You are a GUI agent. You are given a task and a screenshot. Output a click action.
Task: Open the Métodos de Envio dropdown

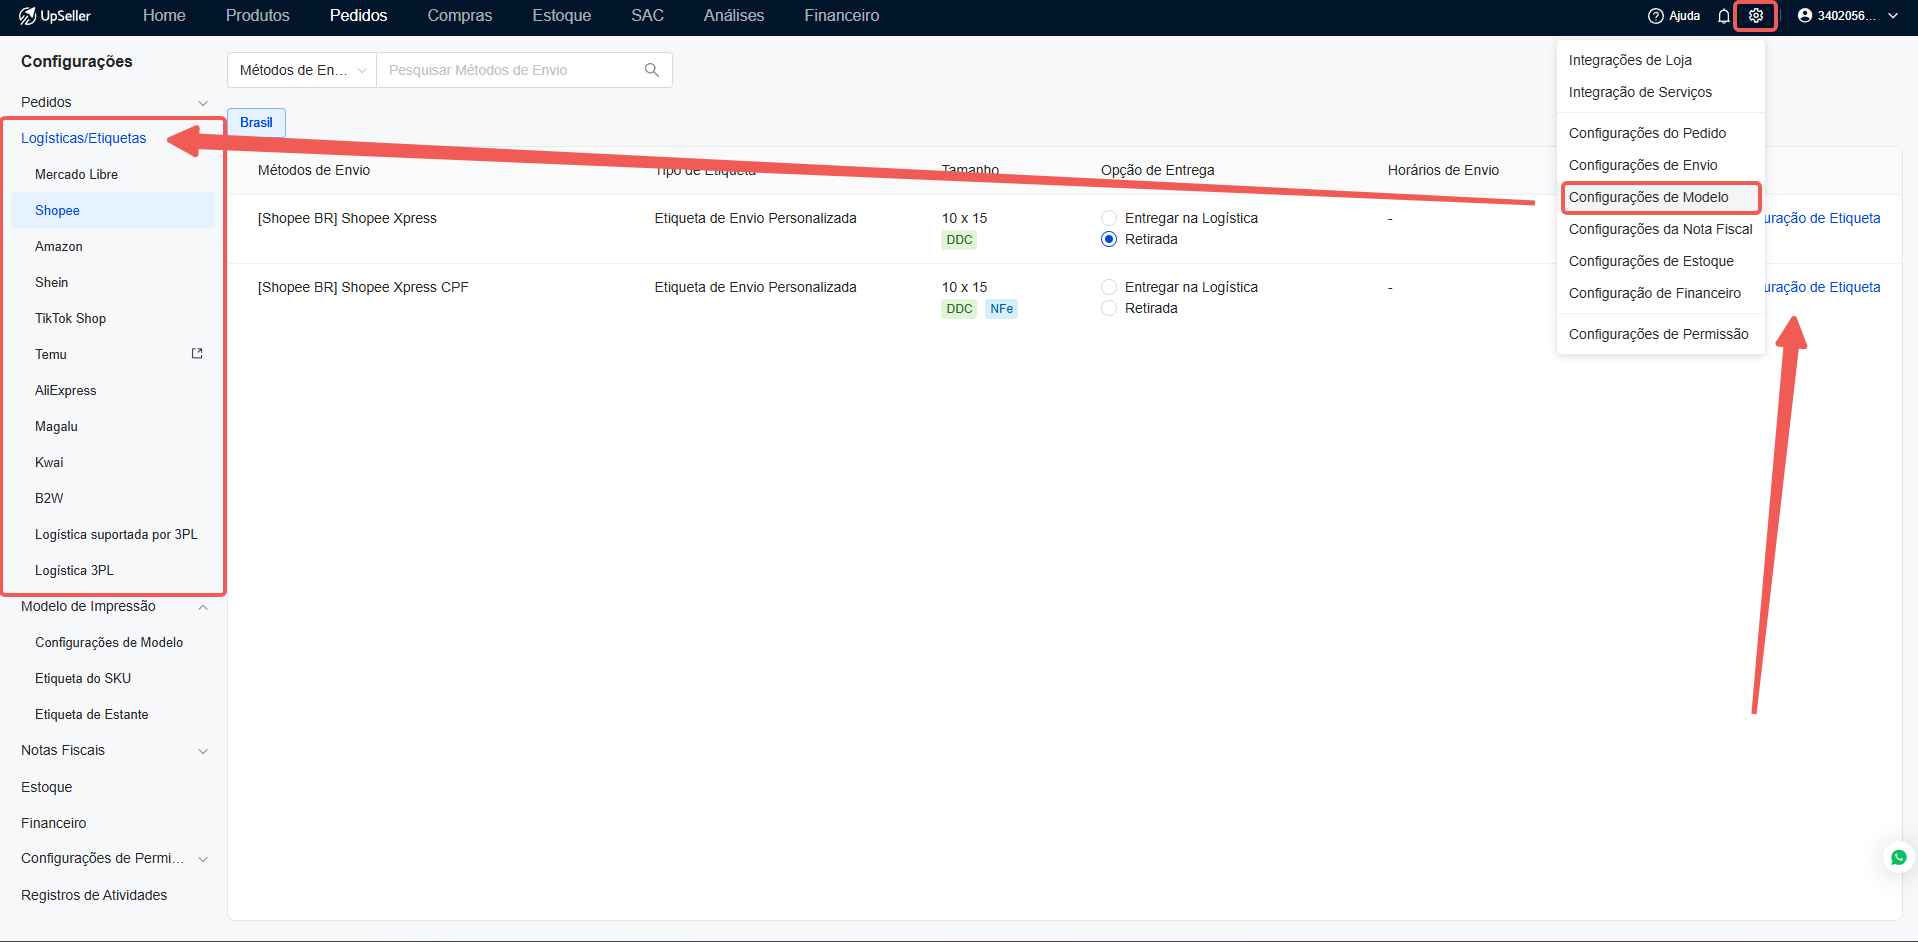[x=302, y=70]
